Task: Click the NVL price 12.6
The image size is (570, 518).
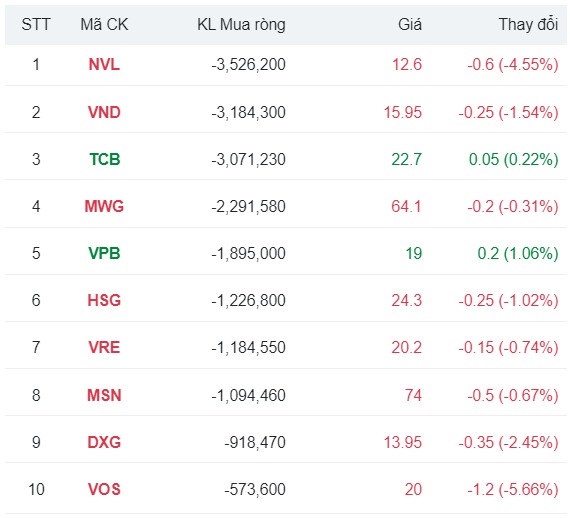Action: (407, 65)
